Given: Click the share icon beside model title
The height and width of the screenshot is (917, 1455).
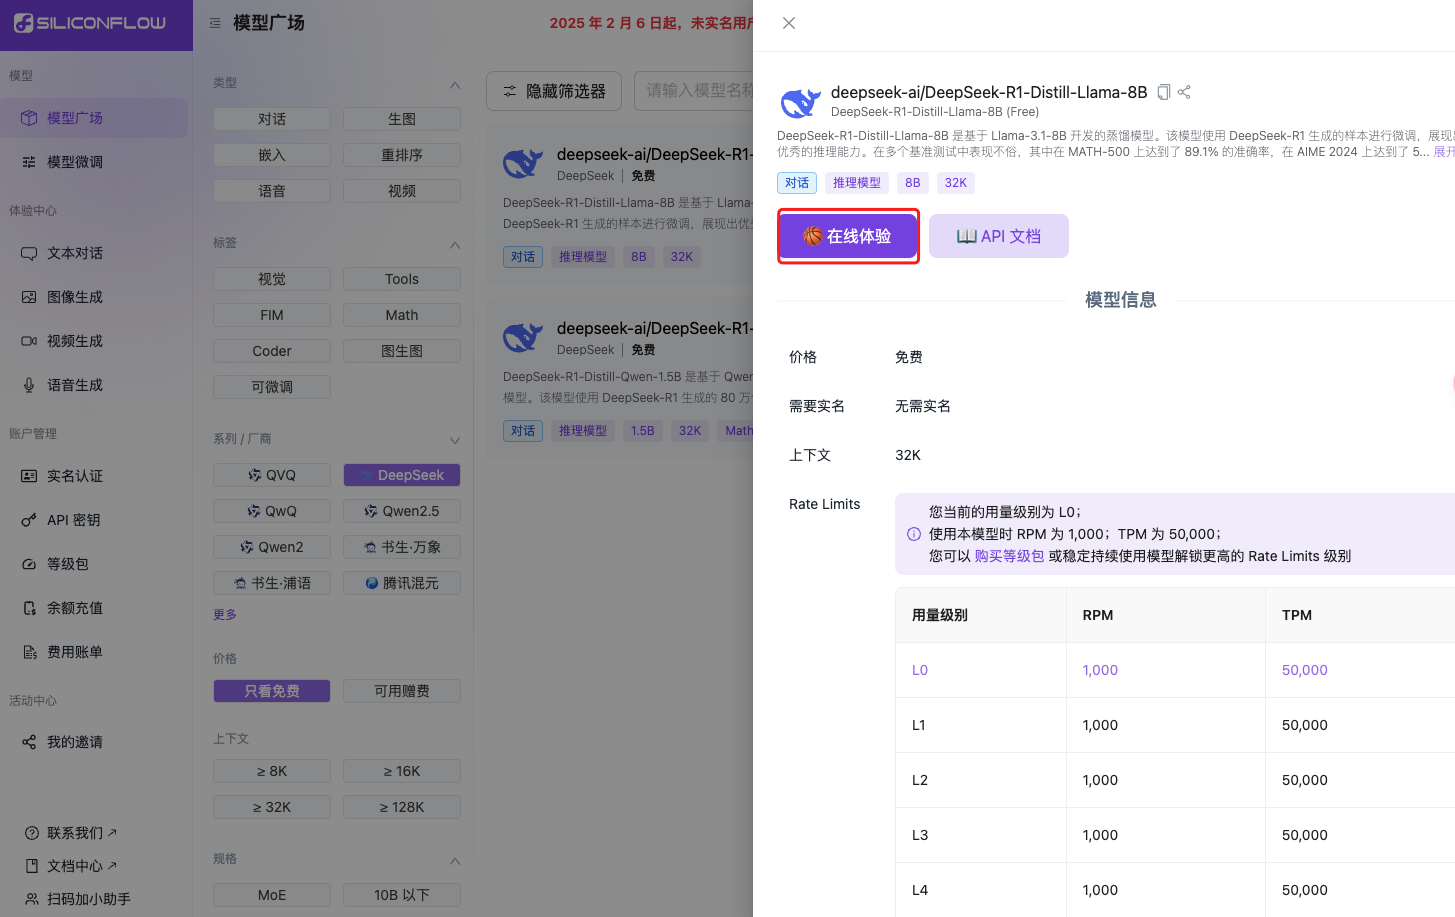Looking at the screenshot, I should point(1184,92).
